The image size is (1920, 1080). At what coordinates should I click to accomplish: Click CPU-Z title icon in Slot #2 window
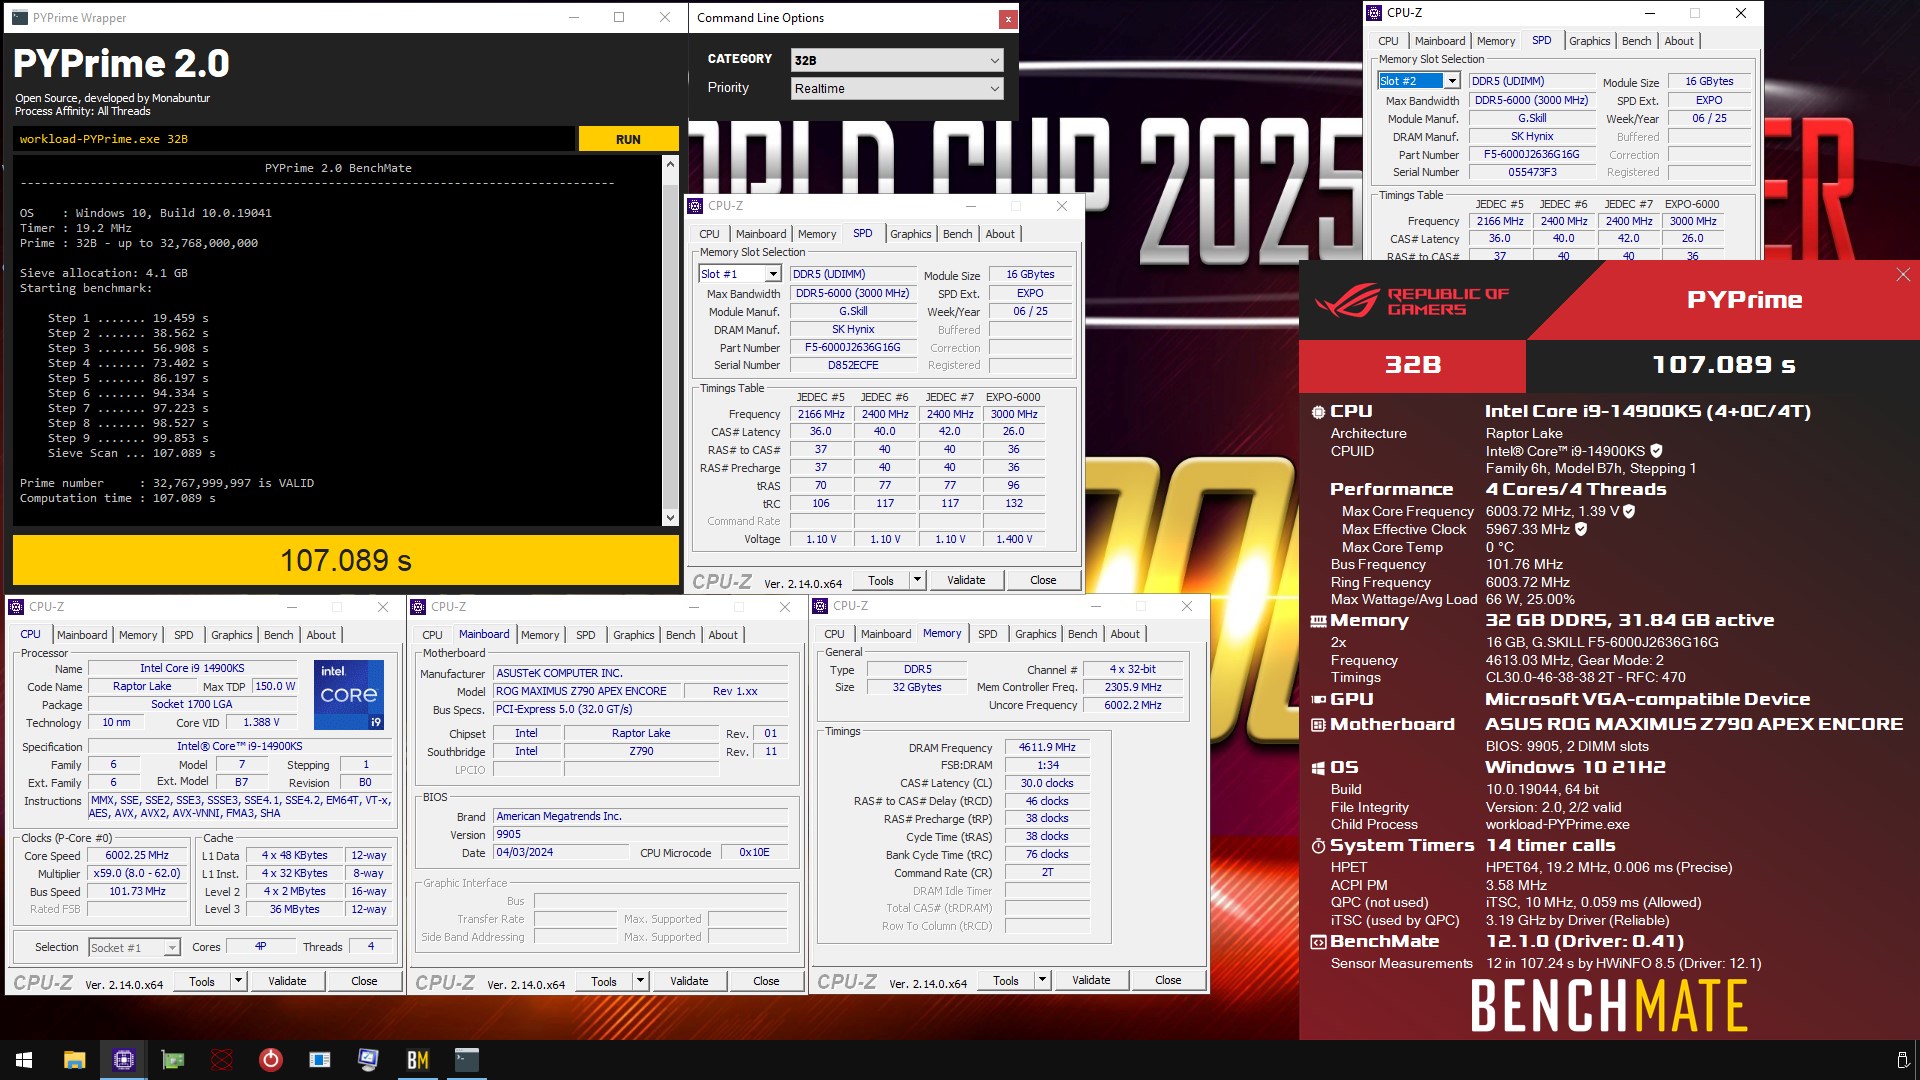coord(1375,13)
